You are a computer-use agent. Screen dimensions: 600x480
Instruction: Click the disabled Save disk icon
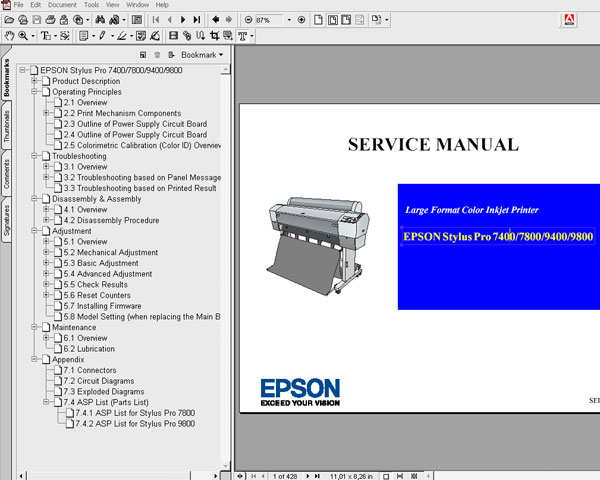(37, 20)
